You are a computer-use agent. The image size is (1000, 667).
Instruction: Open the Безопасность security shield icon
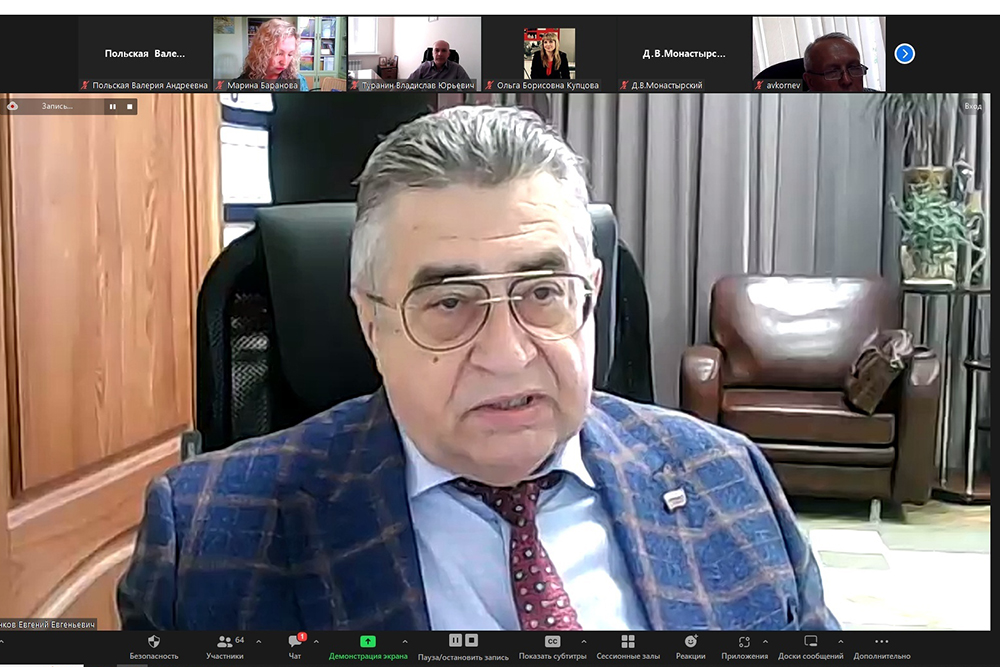point(153,641)
